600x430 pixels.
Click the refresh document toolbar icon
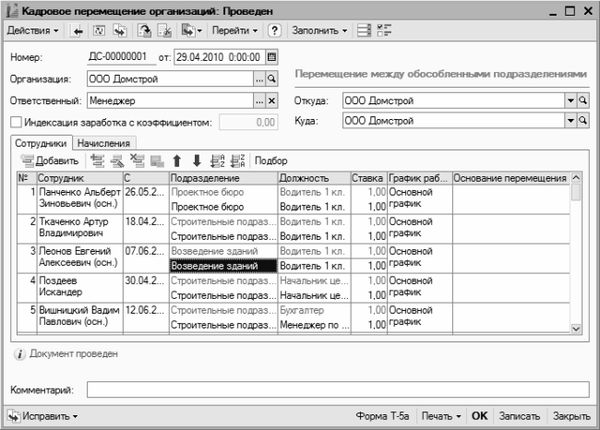click(x=99, y=31)
